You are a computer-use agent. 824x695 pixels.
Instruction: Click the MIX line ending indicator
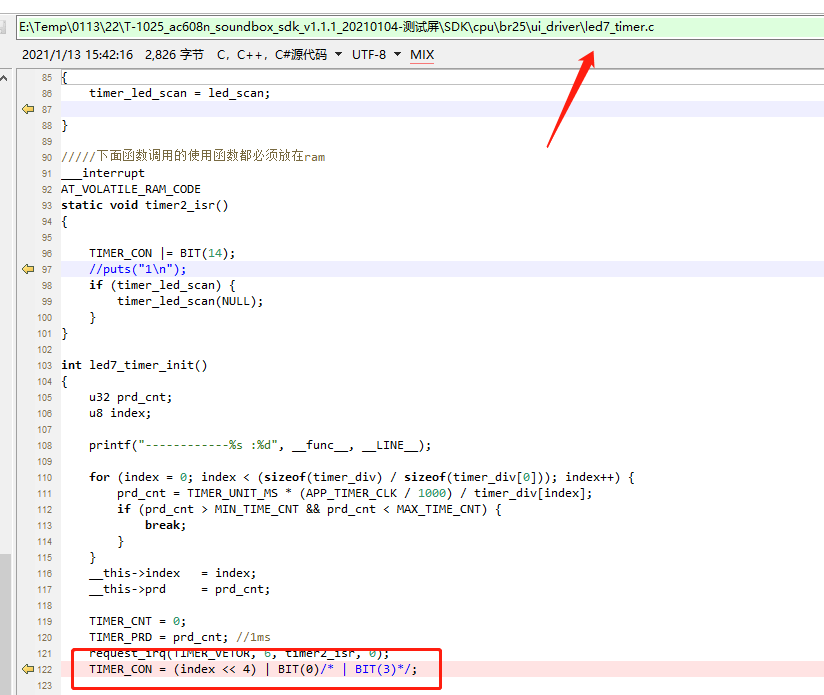pos(422,55)
